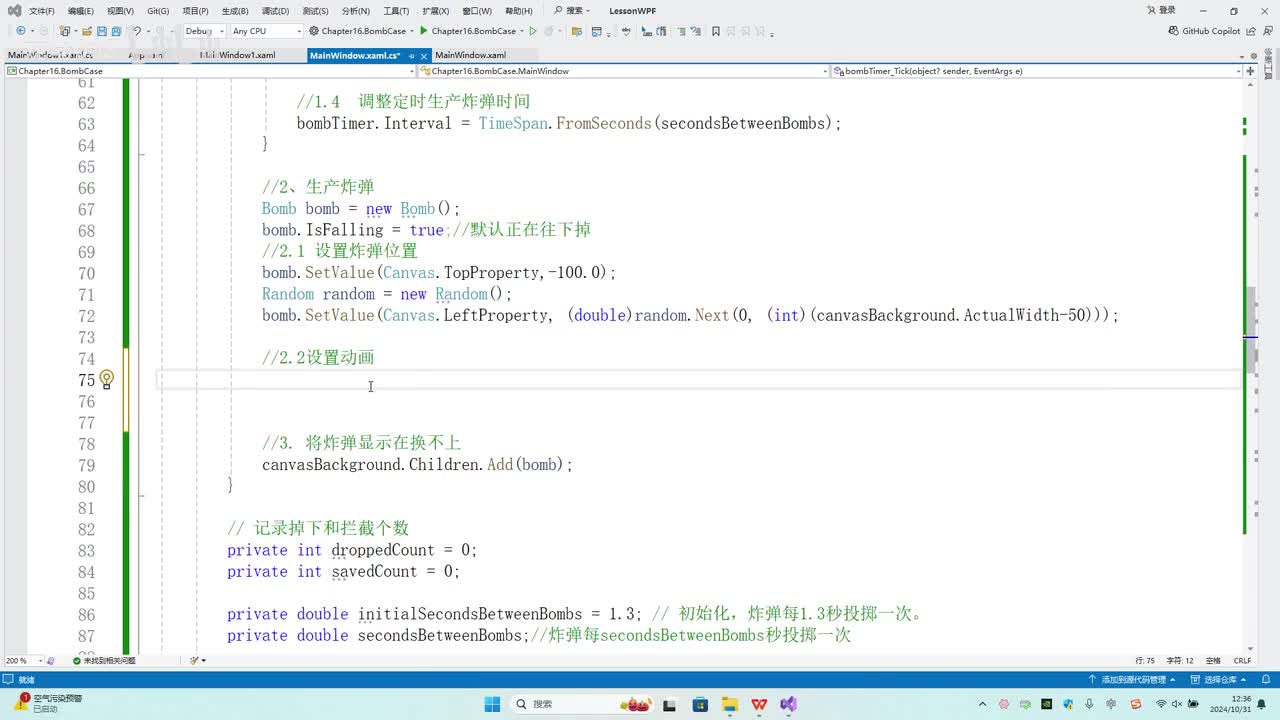The height and width of the screenshot is (720, 1280).
Task: Show hidden system tray icons
Action: 983,704
